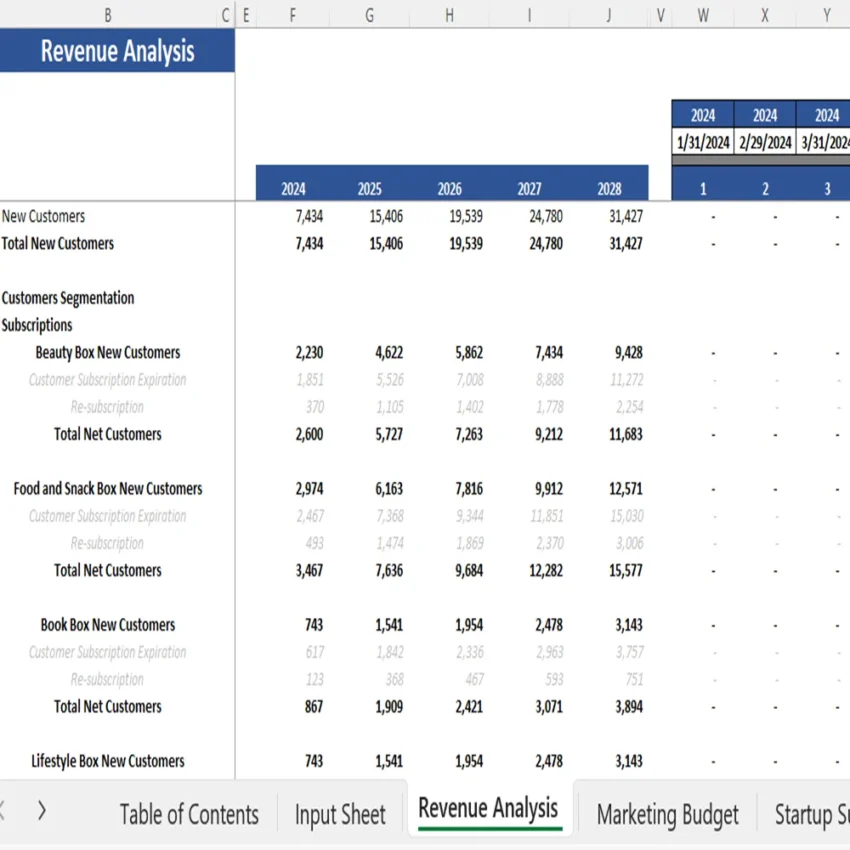
Task: Select column header W
Action: pos(703,15)
